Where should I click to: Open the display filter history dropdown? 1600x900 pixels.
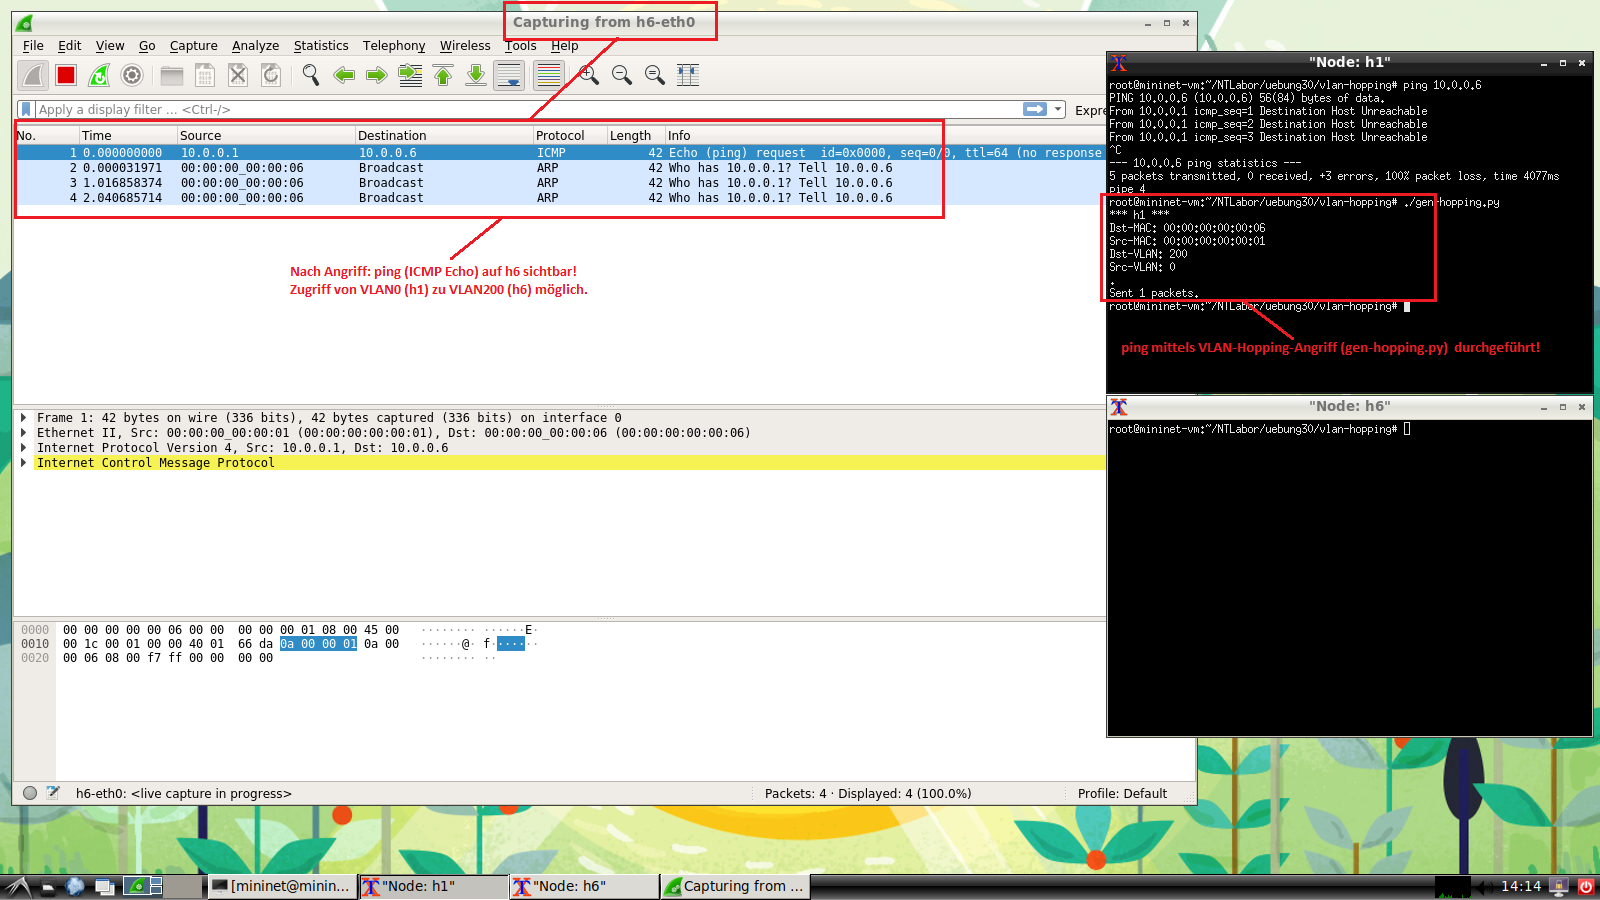coord(1058,109)
